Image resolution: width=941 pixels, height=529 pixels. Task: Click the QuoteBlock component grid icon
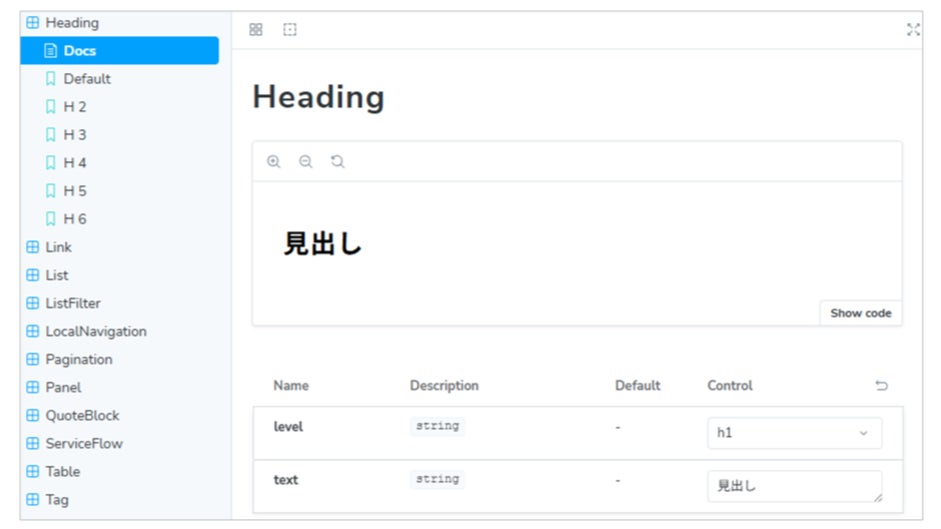[x=33, y=416]
